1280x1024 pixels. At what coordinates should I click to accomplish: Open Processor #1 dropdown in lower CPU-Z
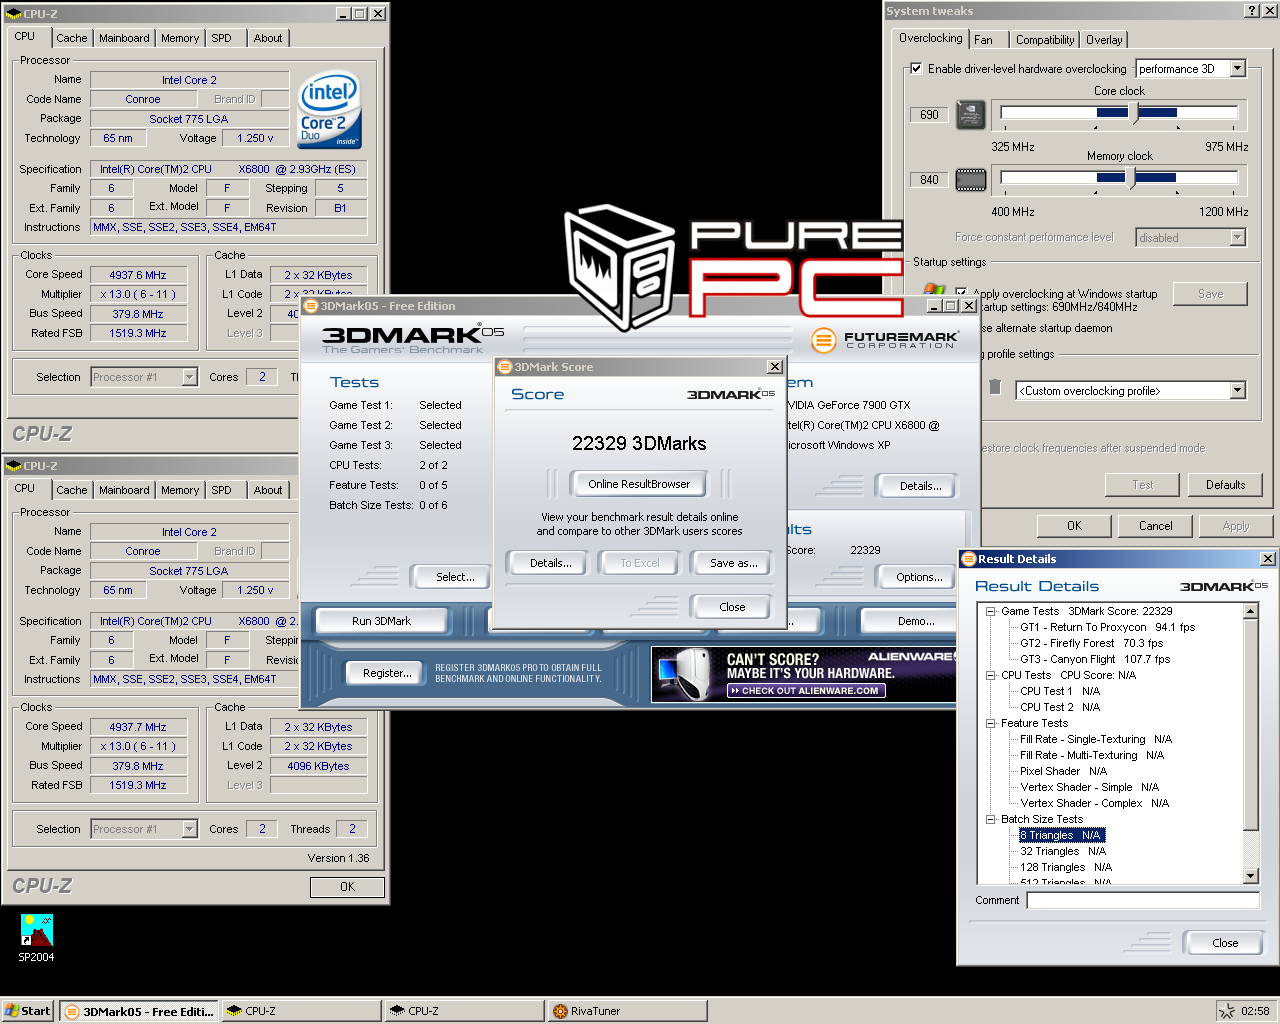[x=190, y=829]
